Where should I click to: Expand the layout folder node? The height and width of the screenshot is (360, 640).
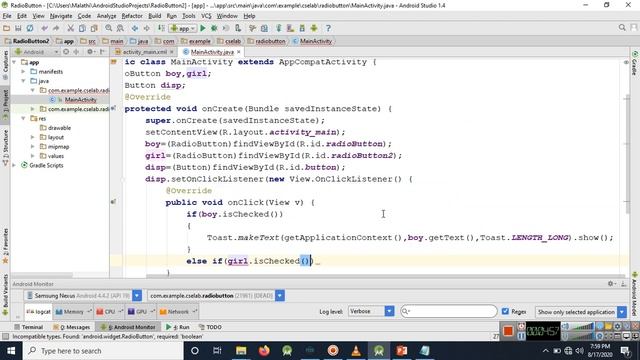coord(33,137)
